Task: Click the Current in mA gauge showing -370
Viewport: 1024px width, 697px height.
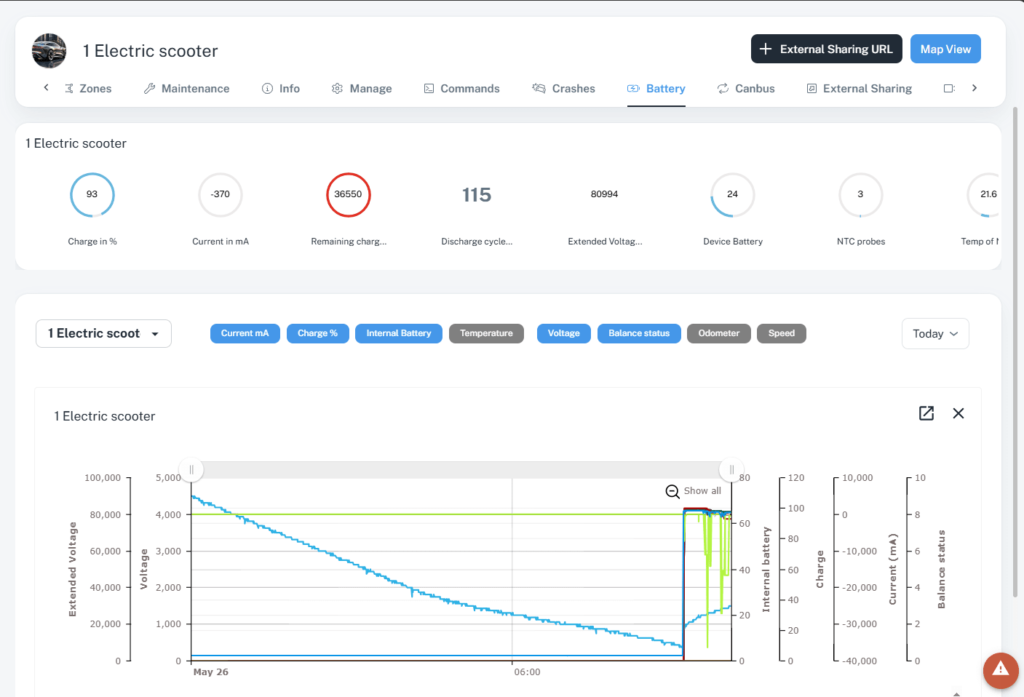Action: coord(220,195)
